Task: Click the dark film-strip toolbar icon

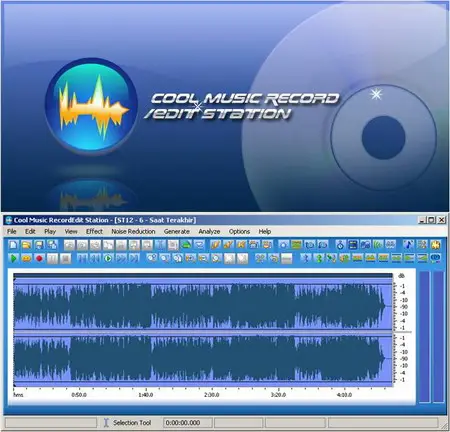Action: pos(353,245)
